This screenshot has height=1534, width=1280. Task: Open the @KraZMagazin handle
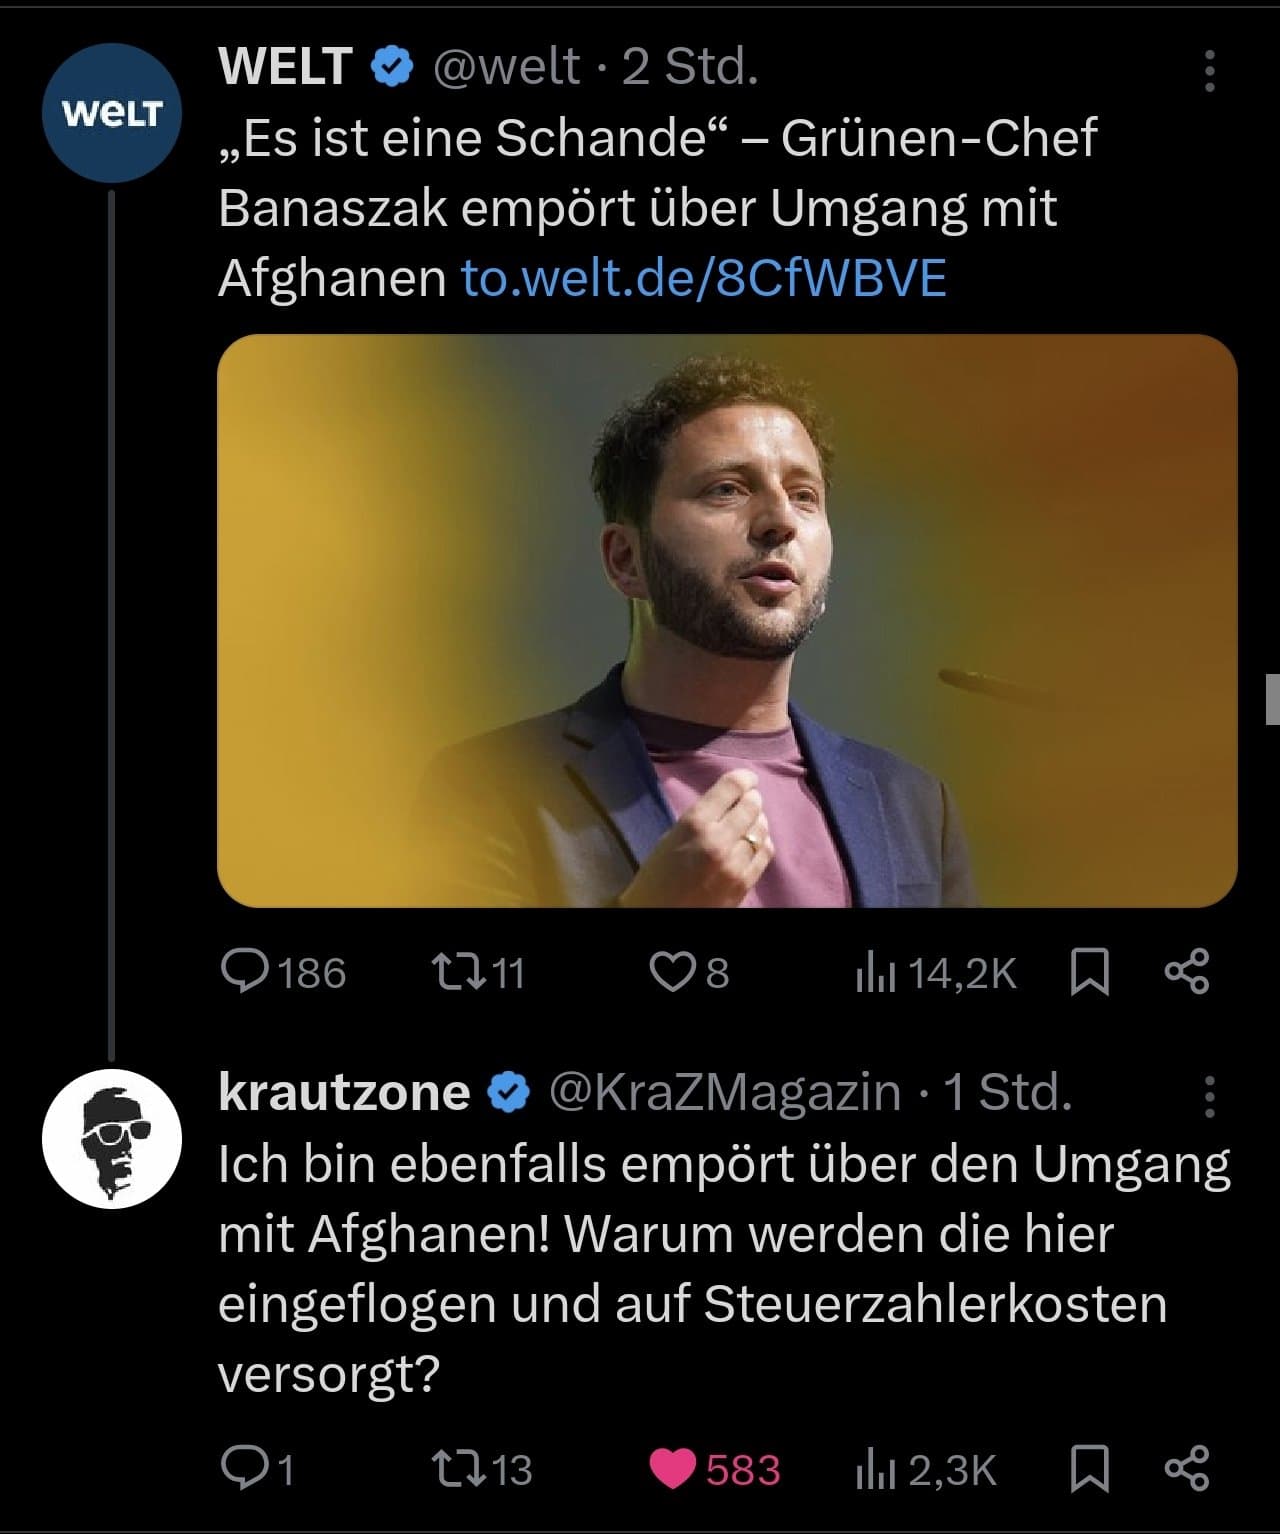[x=724, y=1092]
